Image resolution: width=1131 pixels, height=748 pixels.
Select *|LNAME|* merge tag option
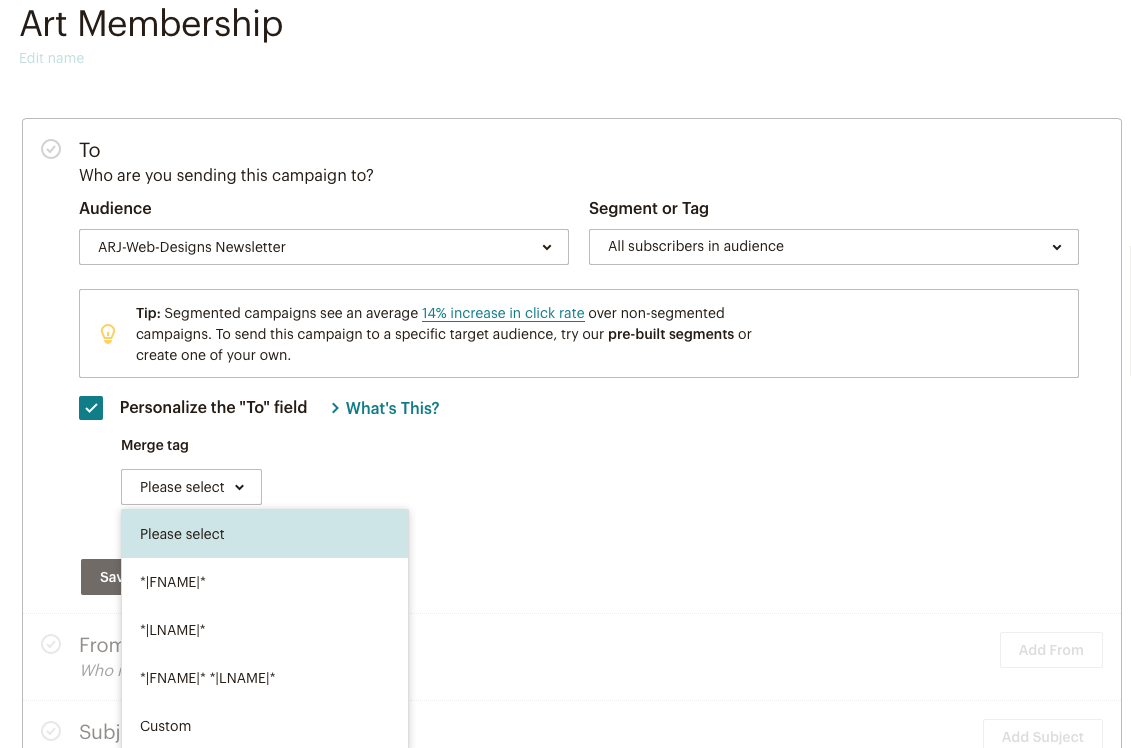[173, 630]
